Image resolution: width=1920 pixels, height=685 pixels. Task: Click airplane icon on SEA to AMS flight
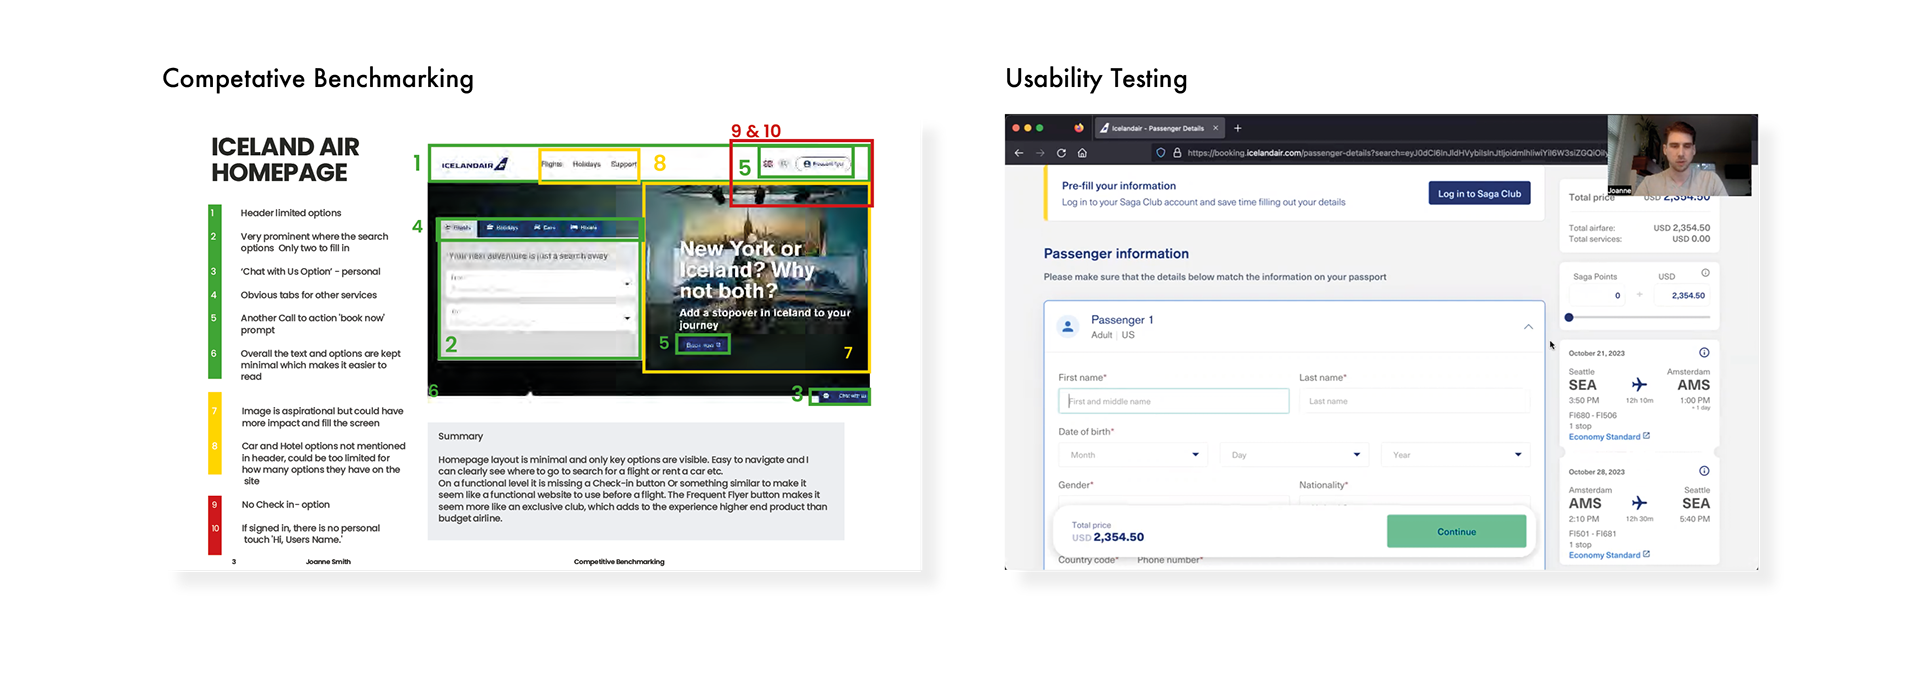point(1639,384)
